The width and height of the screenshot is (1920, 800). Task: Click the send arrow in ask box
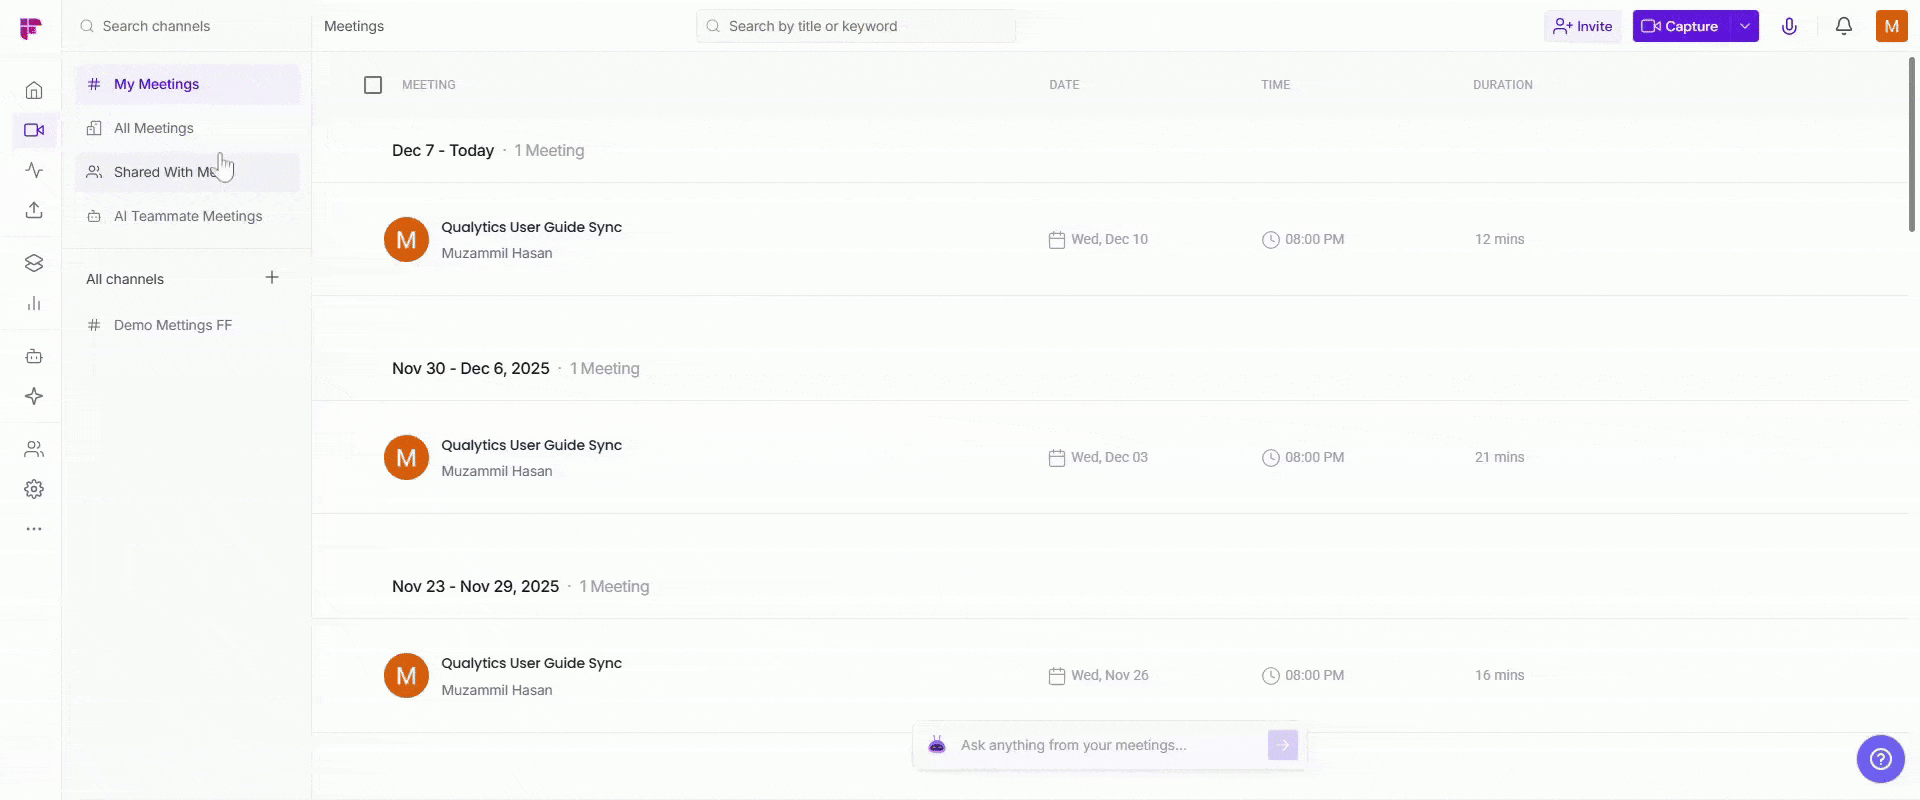[x=1283, y=745]
